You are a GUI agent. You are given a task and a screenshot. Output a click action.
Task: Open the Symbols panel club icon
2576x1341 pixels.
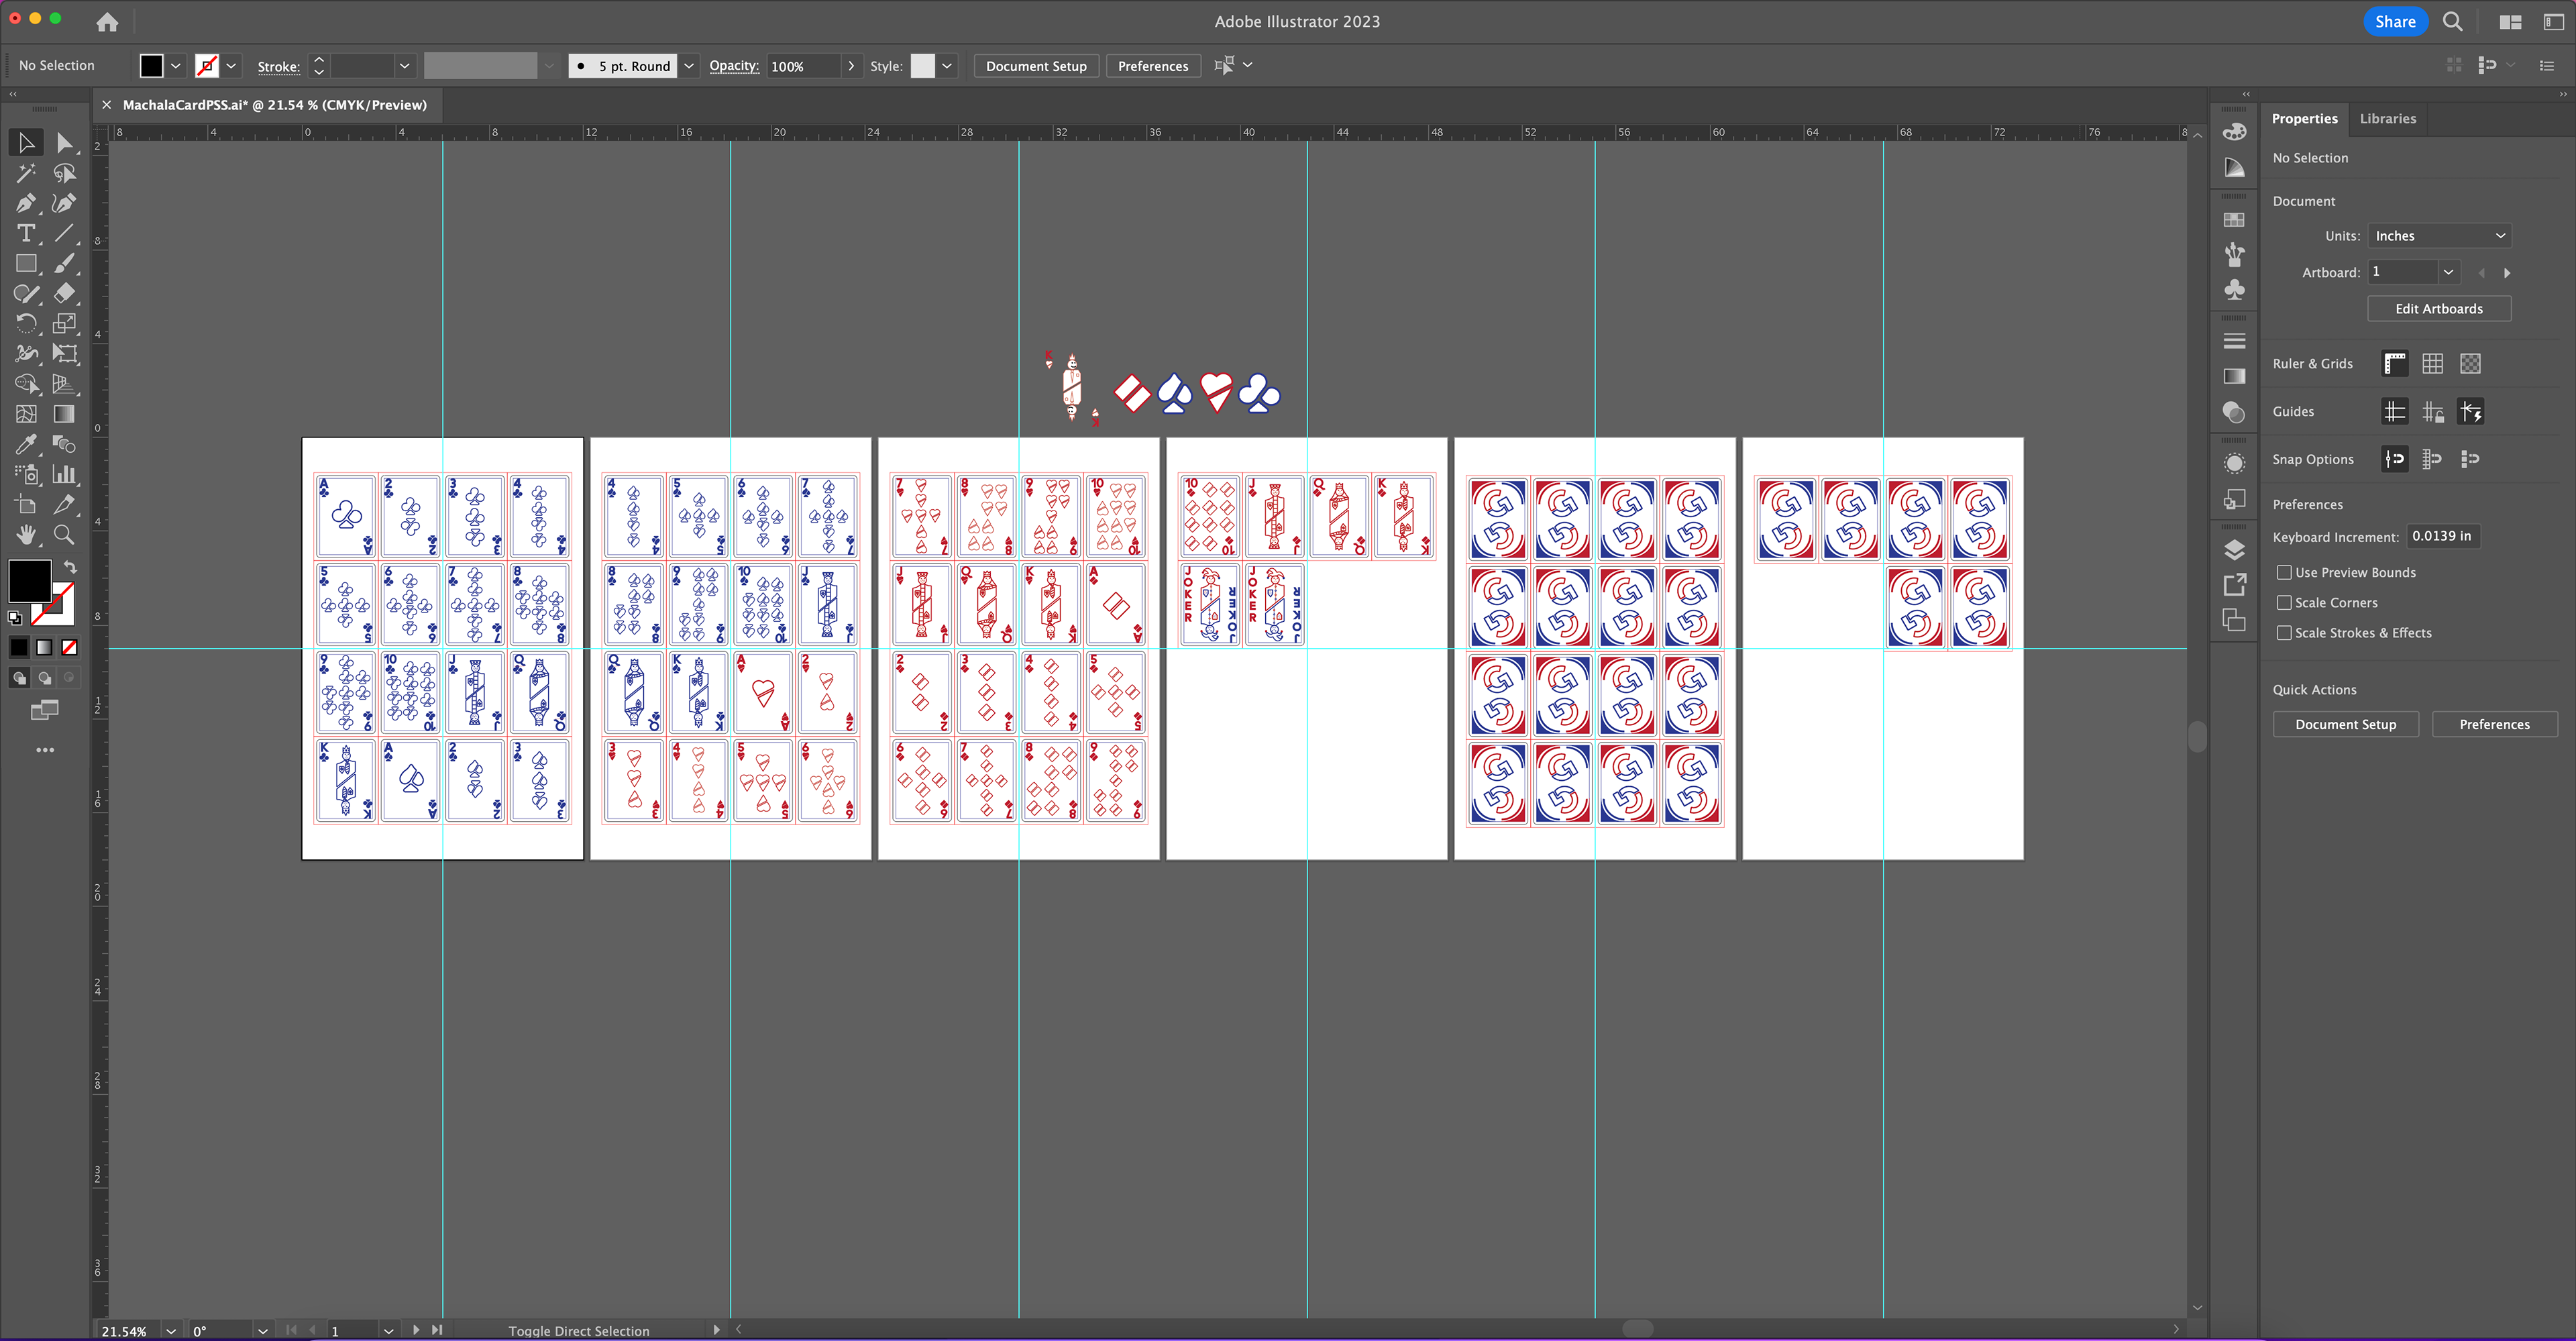click(2234, 290)
